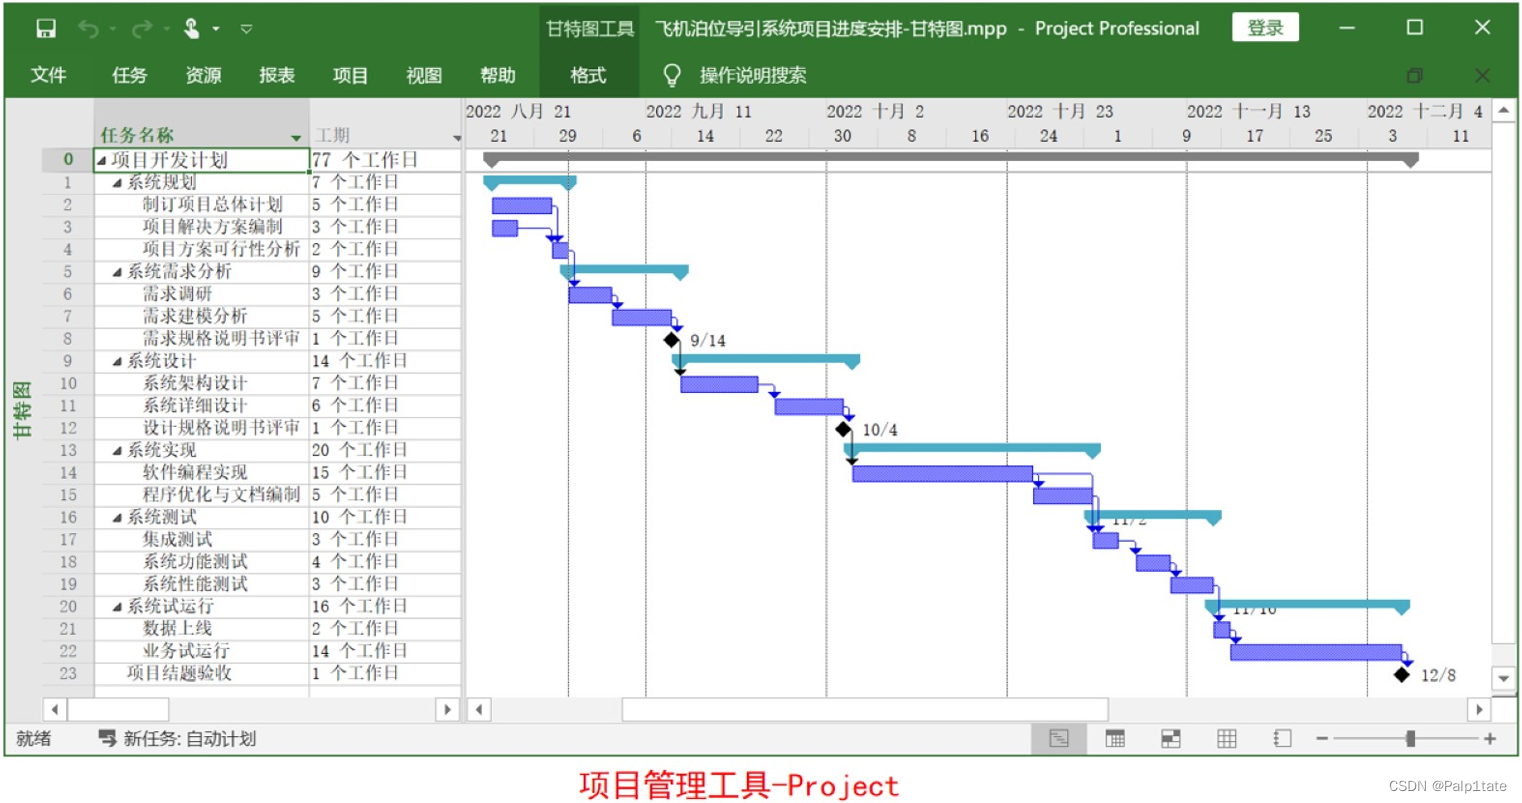This screenshot has height=803, width=1522.
Task: Collapse the 系统实现 task group
Action: click(x=117, y=451)
